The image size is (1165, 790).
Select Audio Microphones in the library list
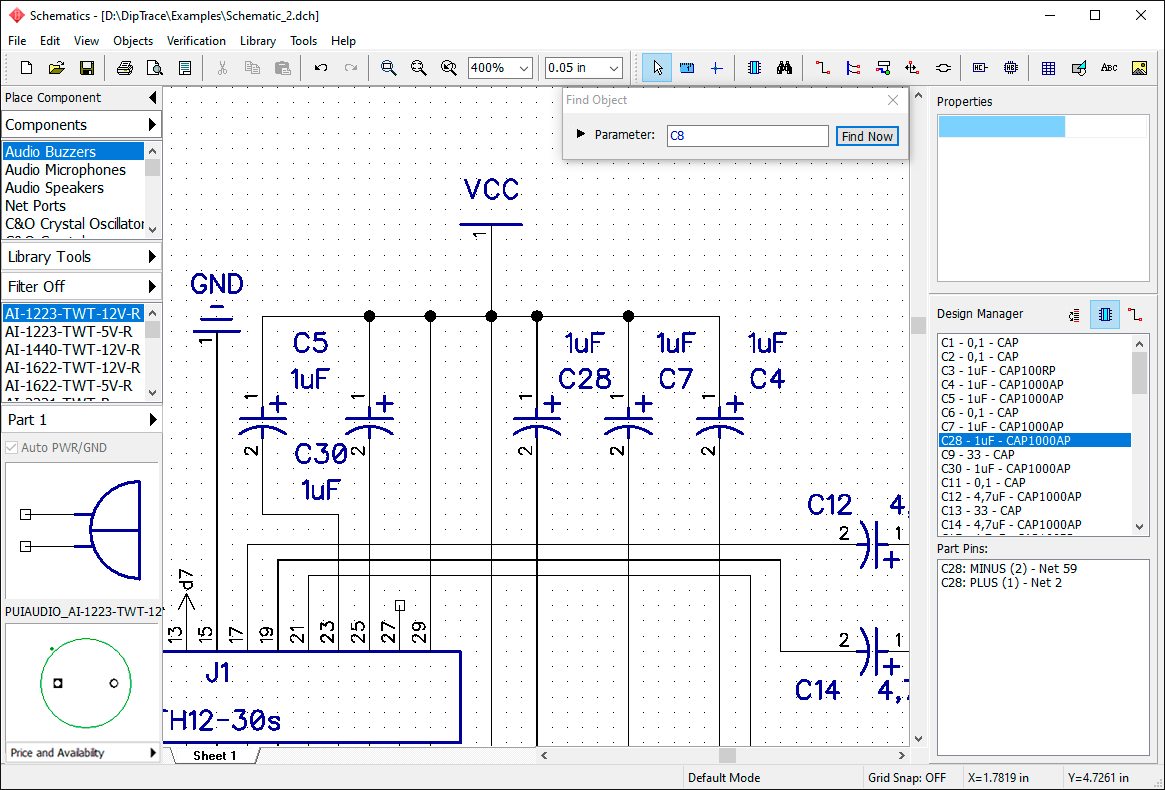click(73, 170)
